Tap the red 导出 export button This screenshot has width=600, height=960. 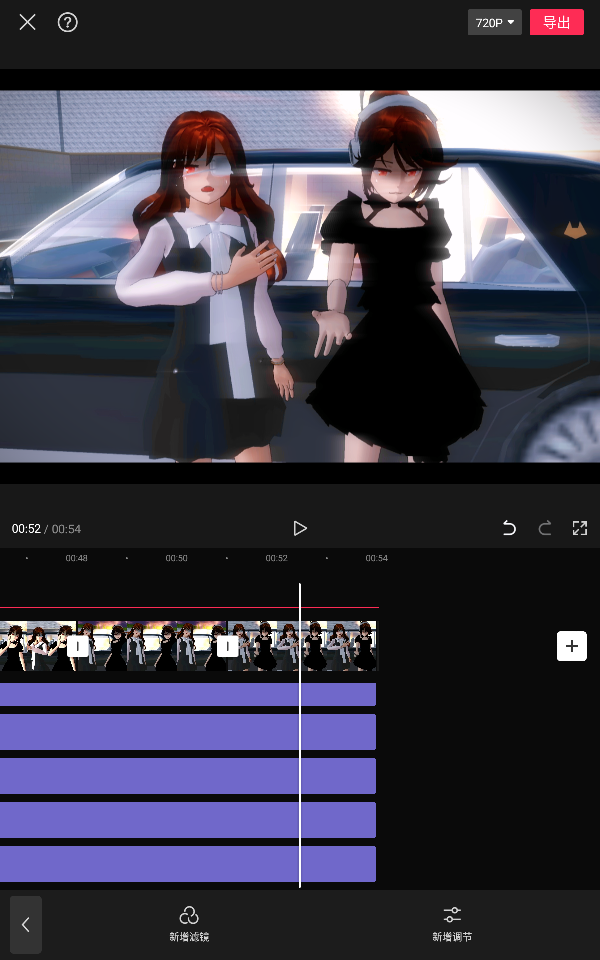point(557,23)
